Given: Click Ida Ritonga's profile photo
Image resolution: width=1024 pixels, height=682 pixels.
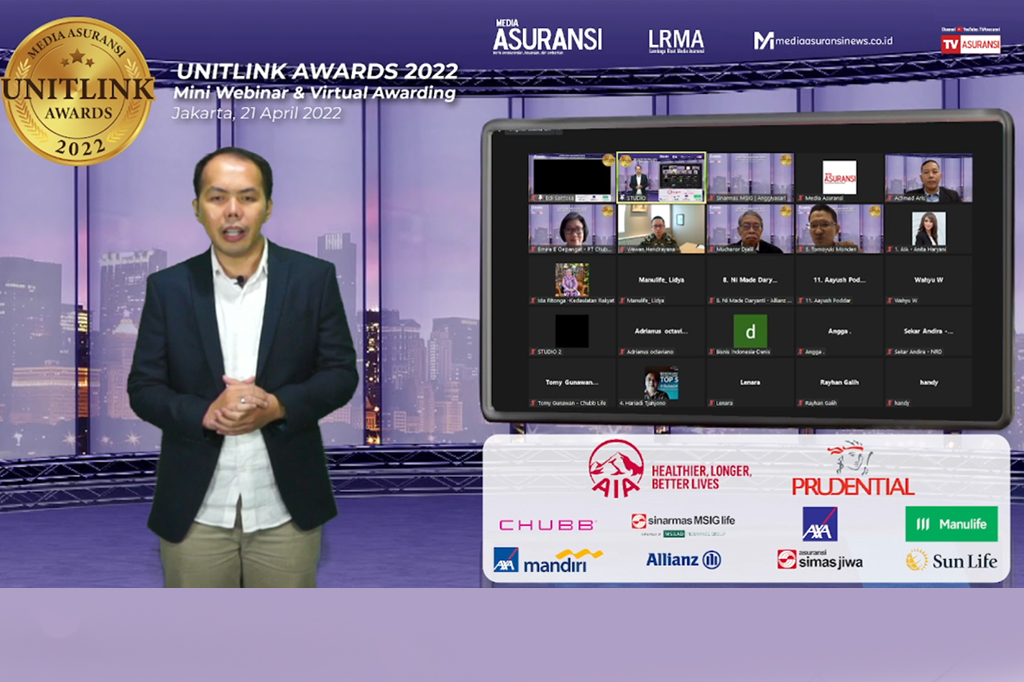Looking at the screenshot, I should (572, 280).
